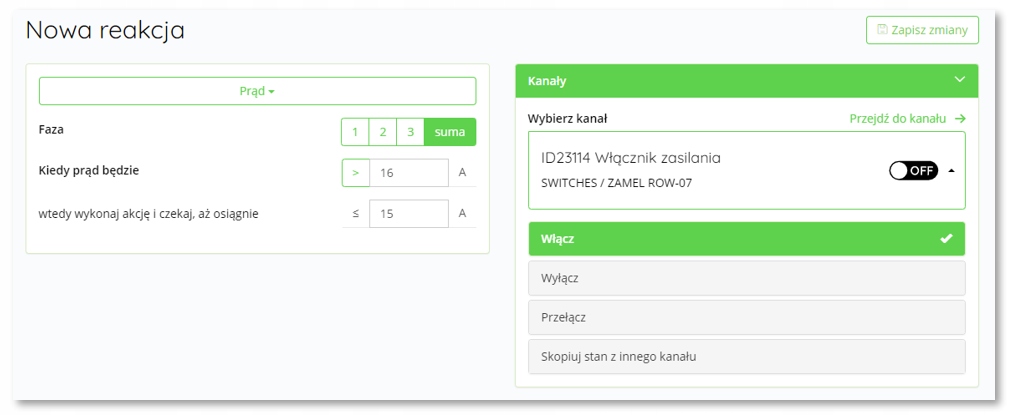Click the arrow beside Przejdź do kanału

coord(960,119)
